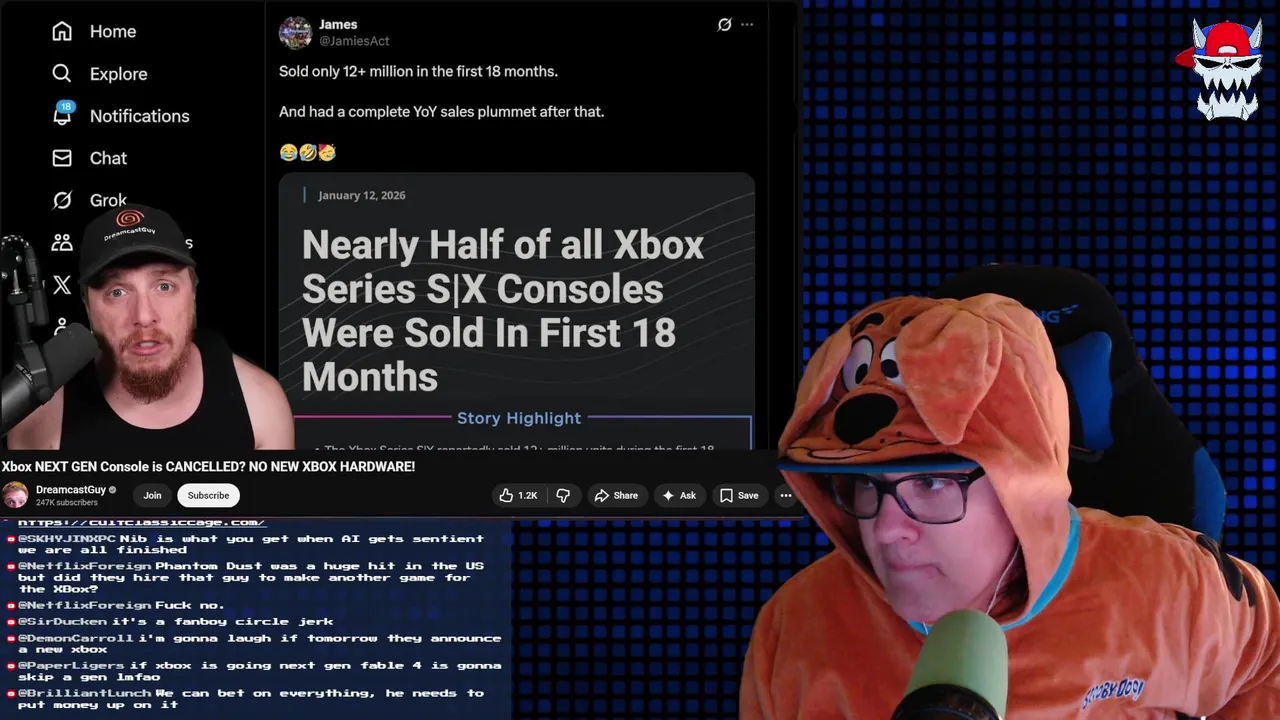The width and height of the screenshot is (1280, 720).
Task: Save the video to a playlist
Action: click(739, 495)
